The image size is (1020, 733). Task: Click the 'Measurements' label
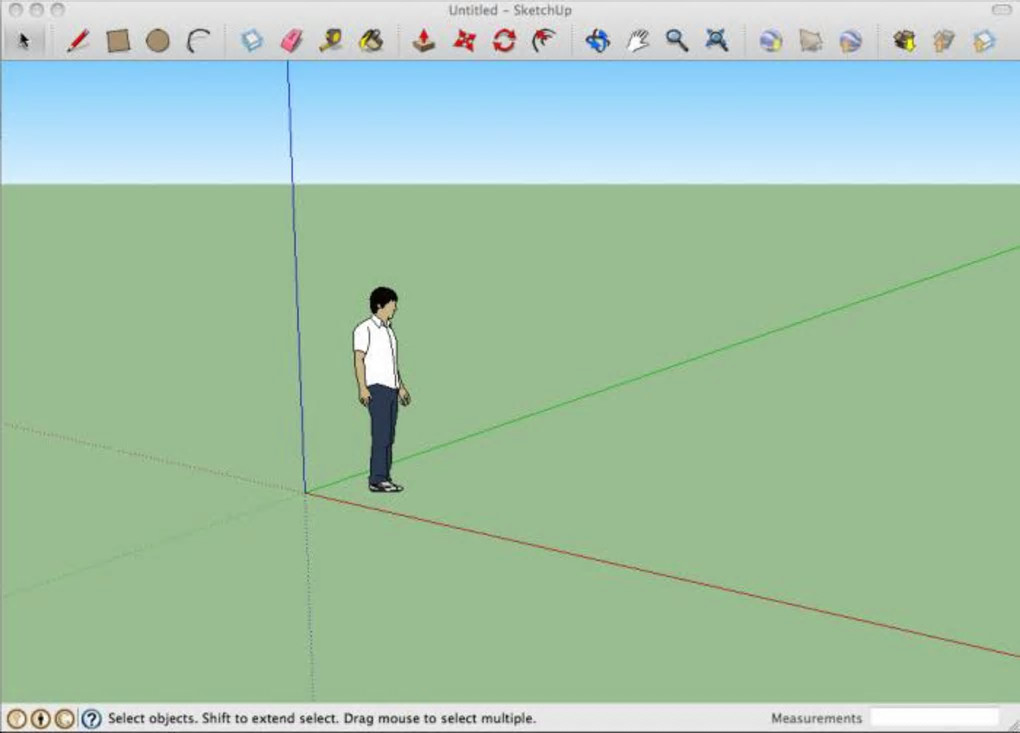coord(816,719)
